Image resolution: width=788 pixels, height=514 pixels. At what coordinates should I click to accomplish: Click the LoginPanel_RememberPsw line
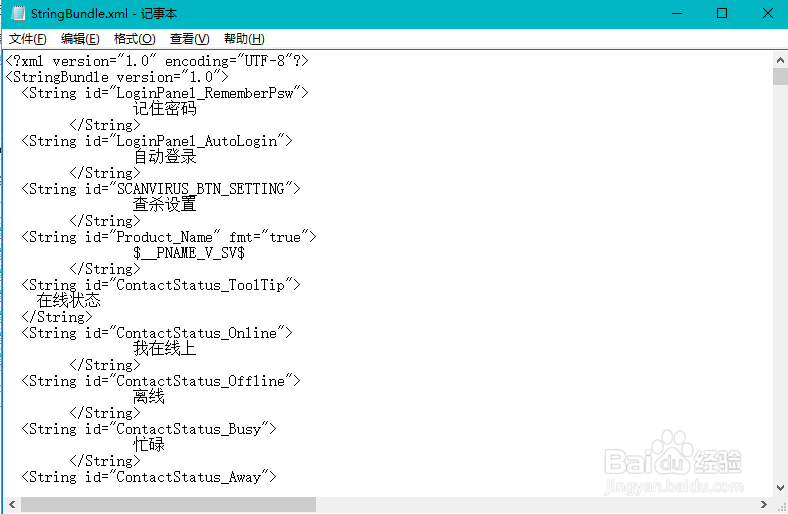[x=165, y=93]
